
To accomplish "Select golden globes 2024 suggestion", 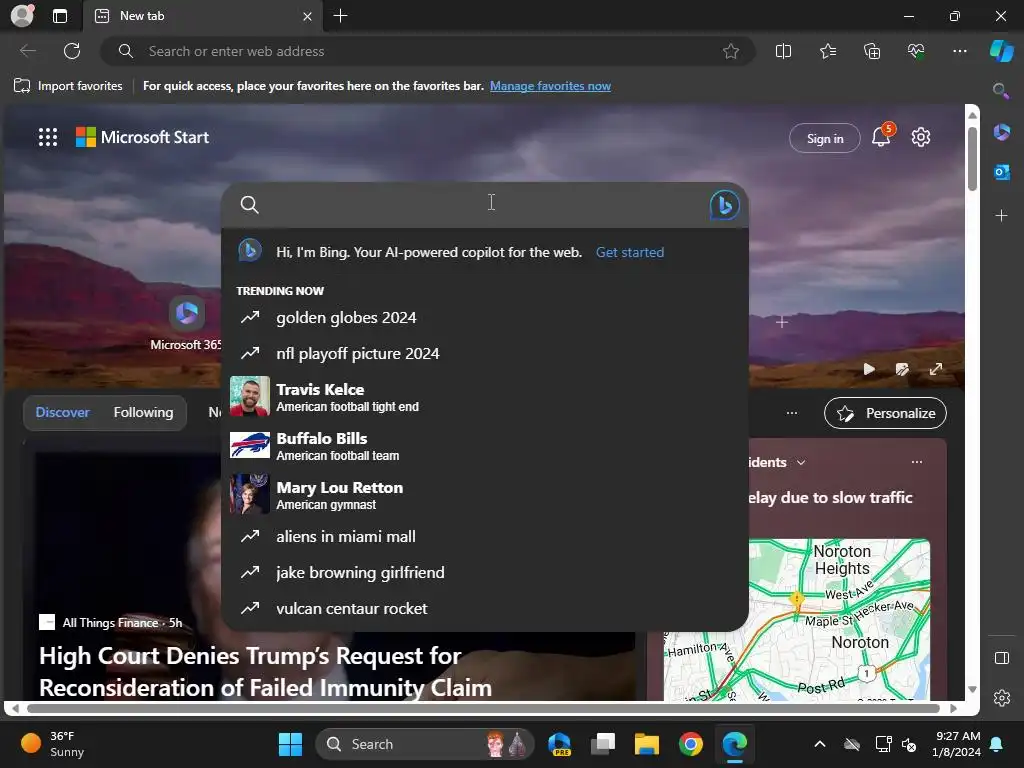I will [485, 317].
